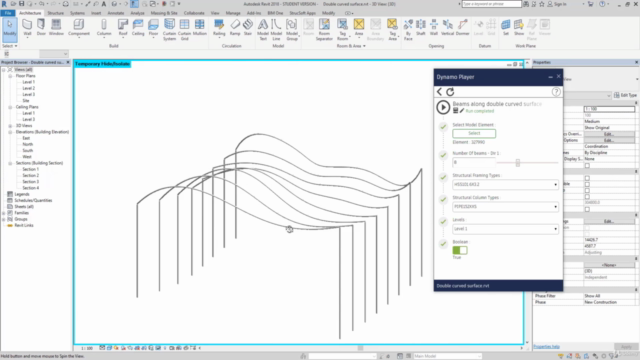
Task: Open the Levels dropdown in Dynamo Player
Action: 505,229
